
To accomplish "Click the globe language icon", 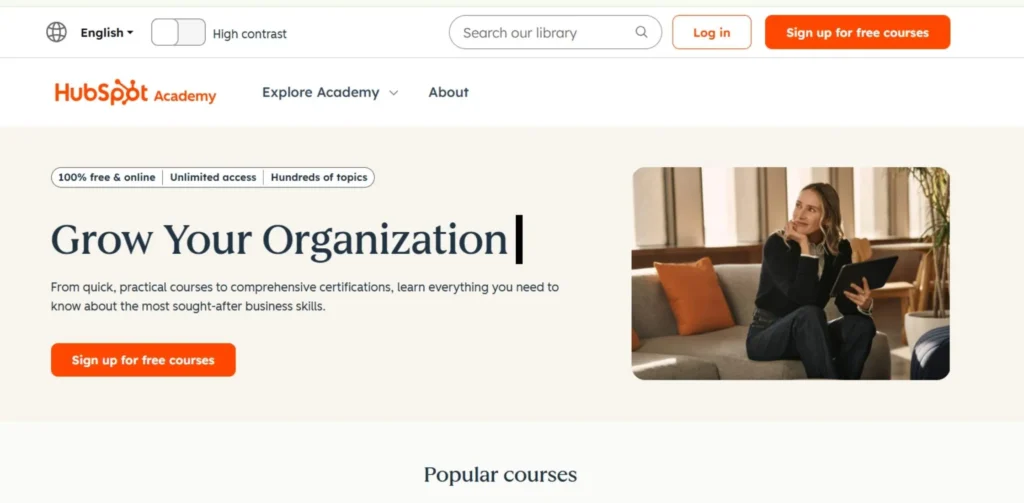I will click(x=57, y=32).
